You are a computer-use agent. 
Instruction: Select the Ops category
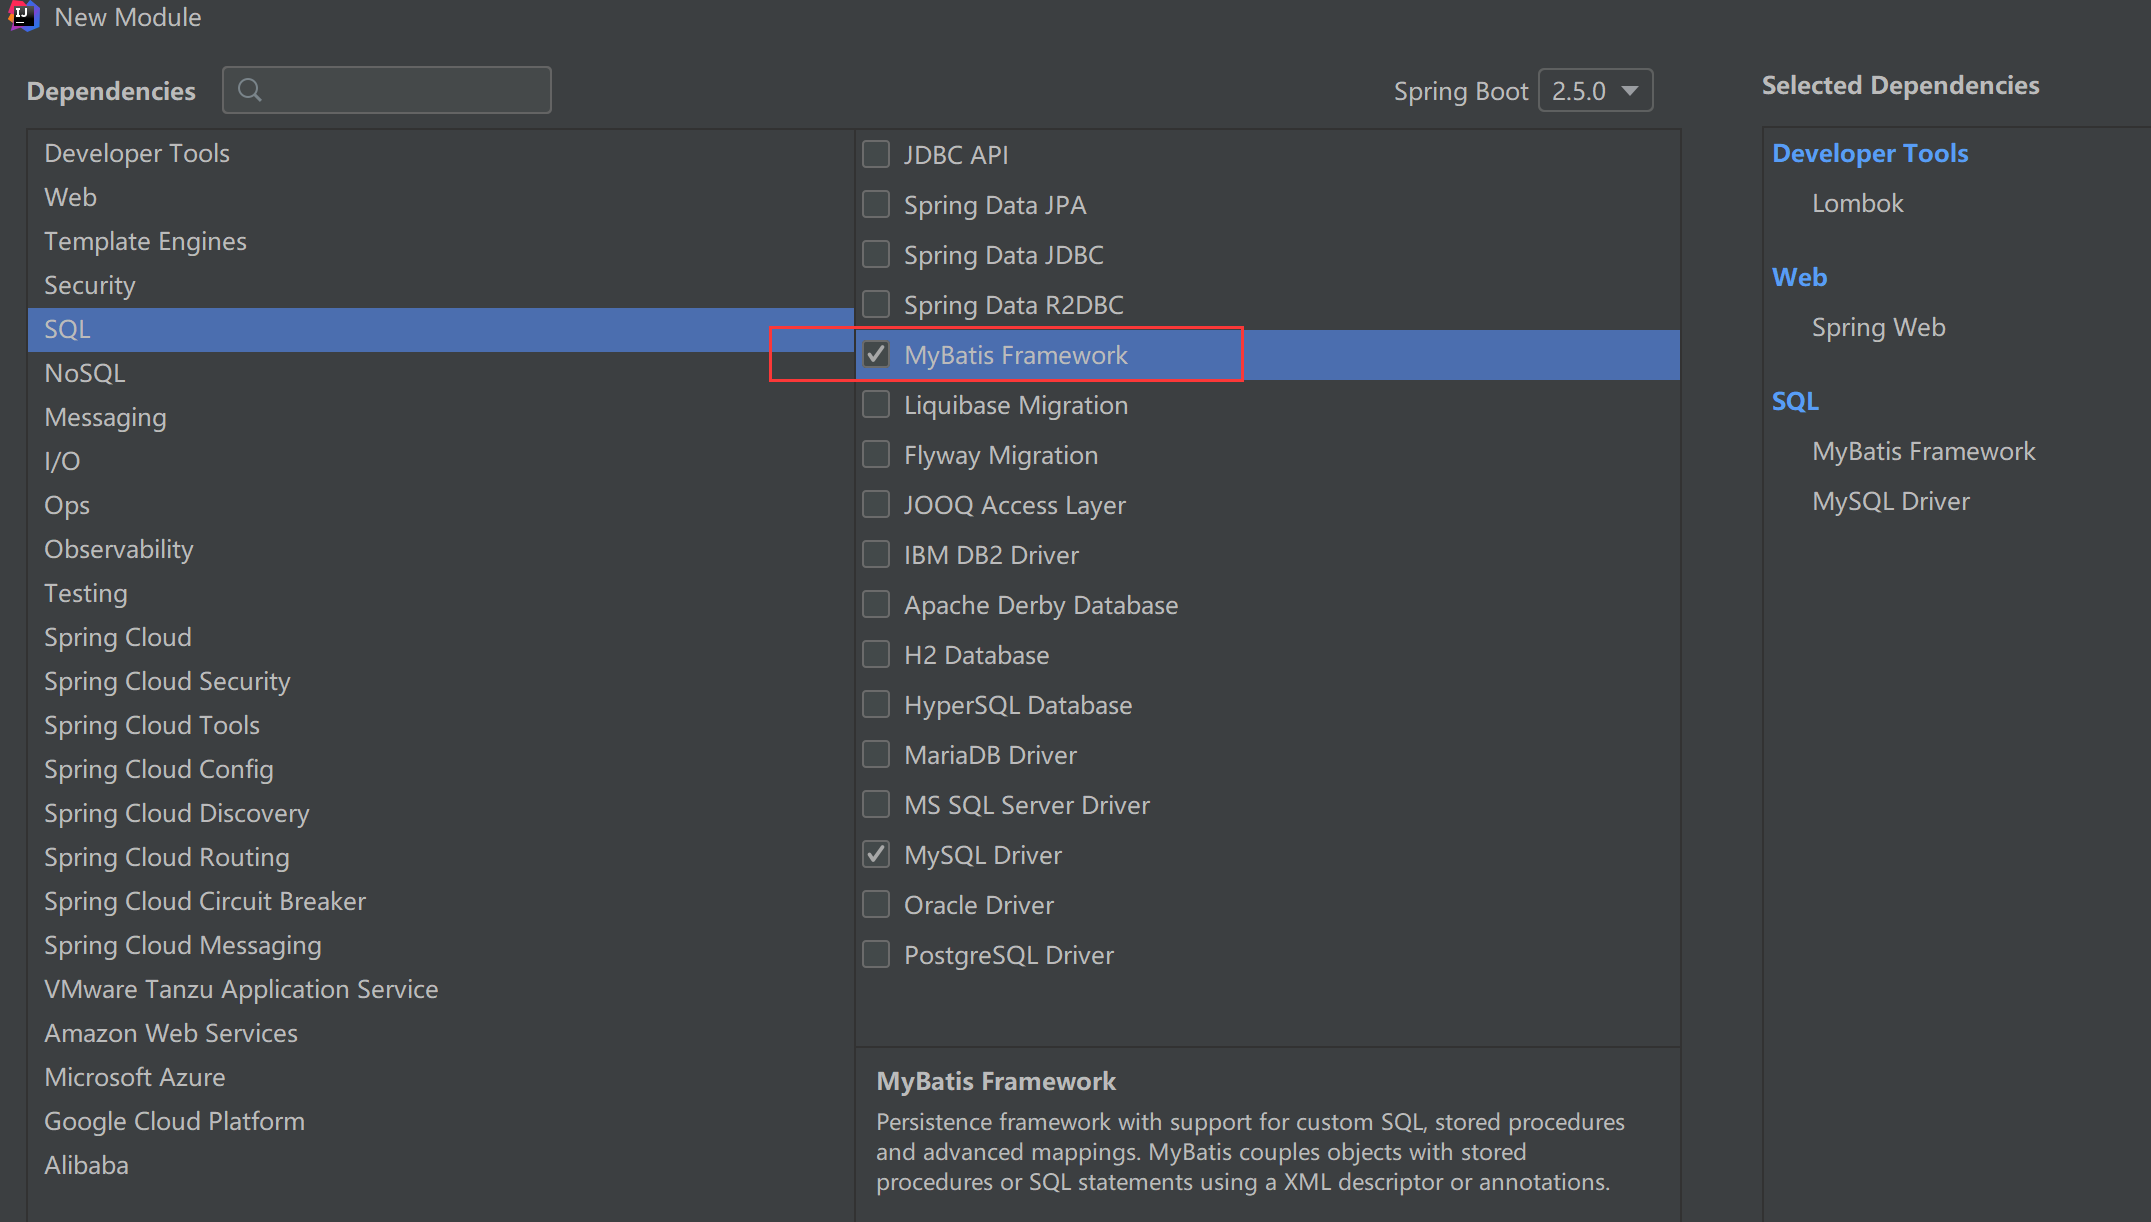pos(441,505)
